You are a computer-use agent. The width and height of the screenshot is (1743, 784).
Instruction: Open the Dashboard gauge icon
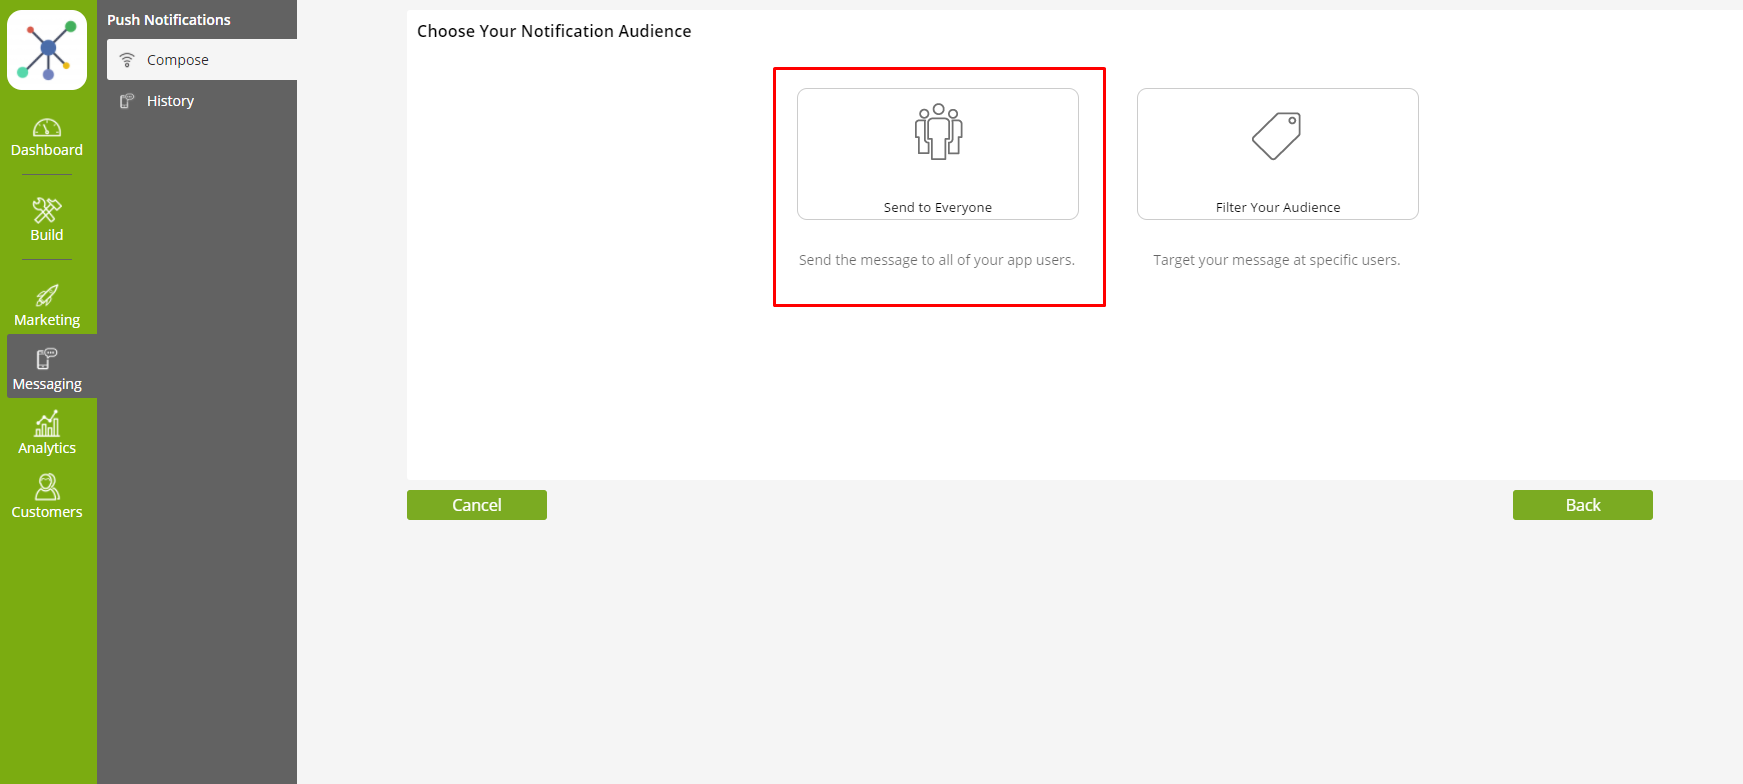tap(47, 127)
